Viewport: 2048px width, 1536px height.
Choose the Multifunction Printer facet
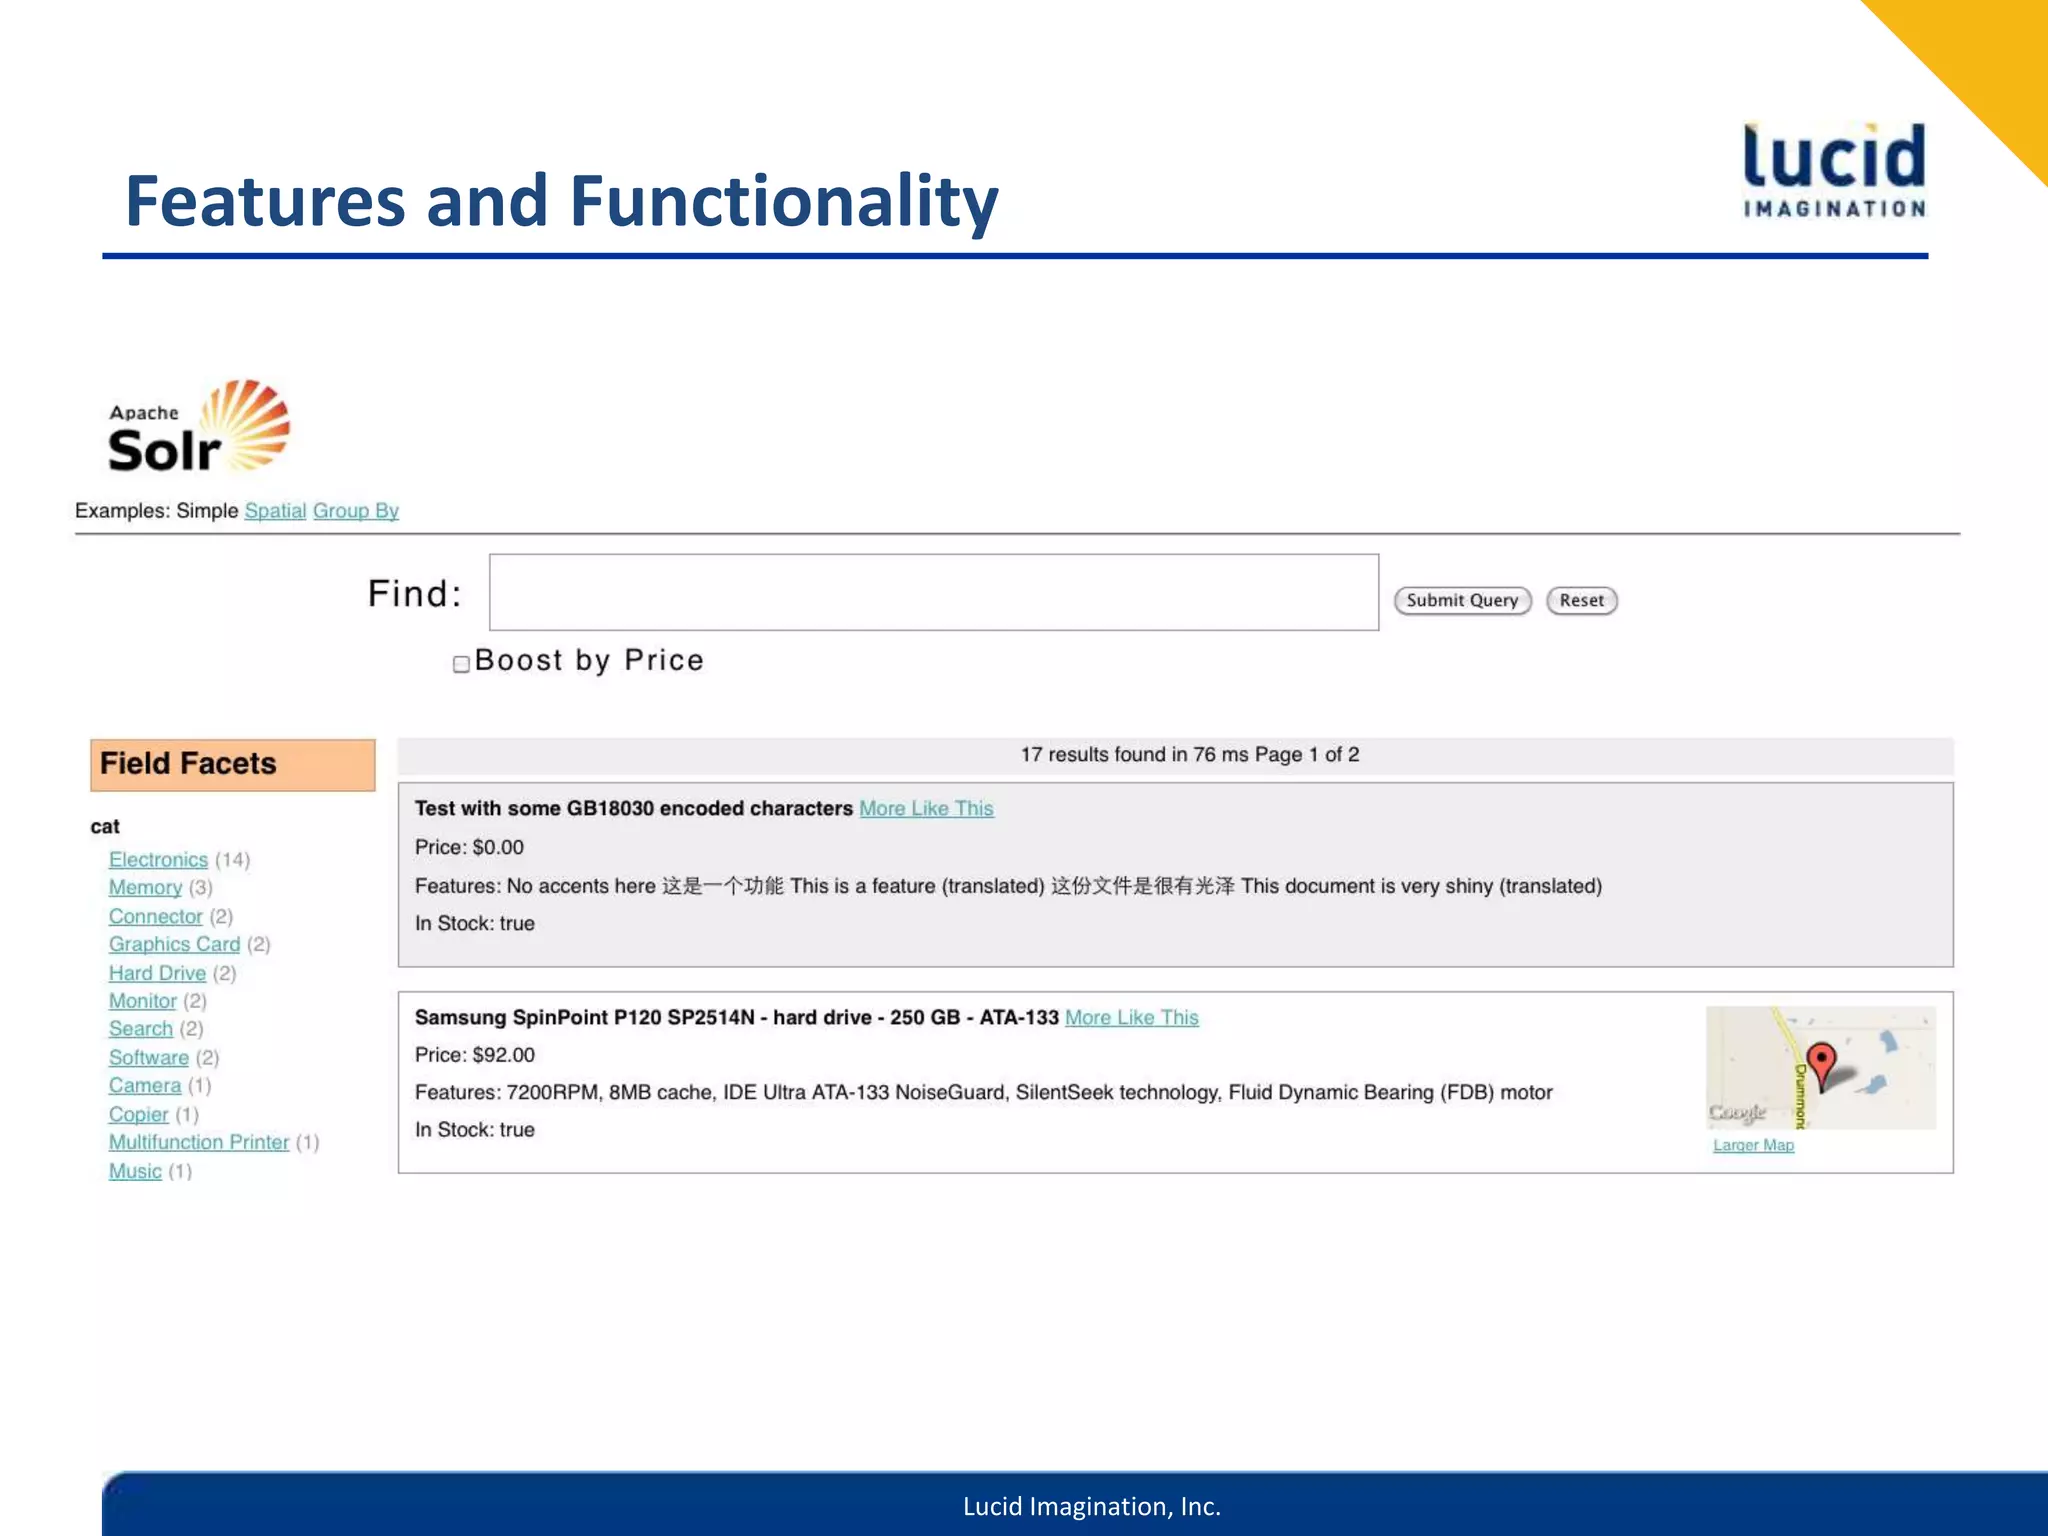pos(198,1142)
